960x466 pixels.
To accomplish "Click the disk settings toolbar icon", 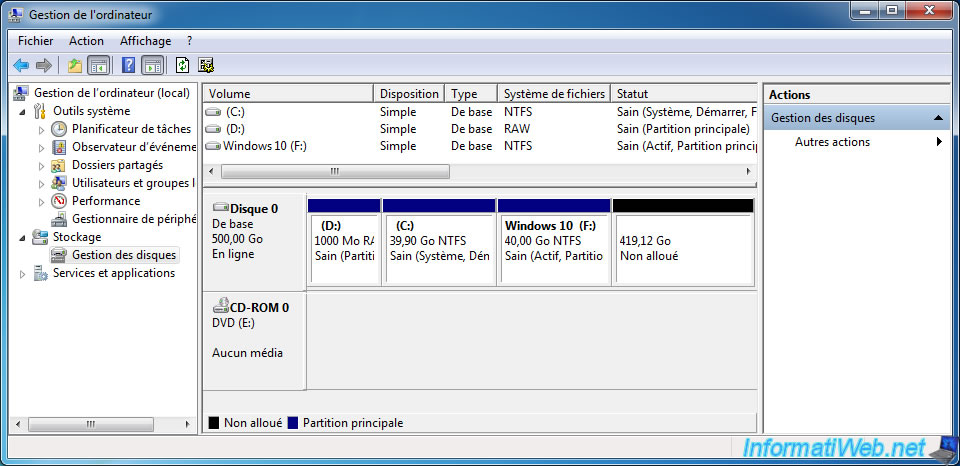I will tap(207, 66).
